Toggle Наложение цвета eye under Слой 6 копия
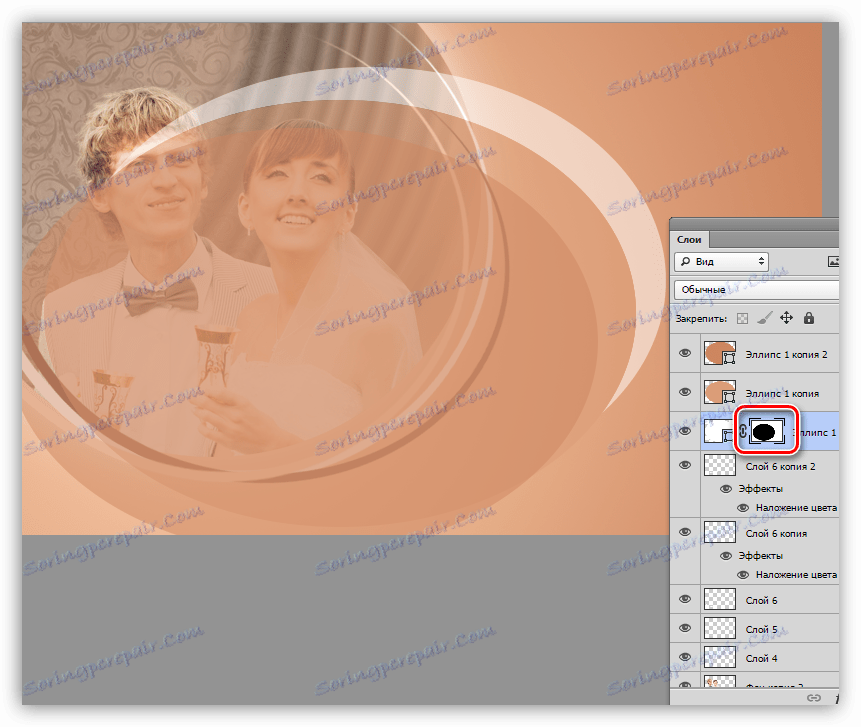Viewport: 861px width, 727px height. (x=743, y=575)
